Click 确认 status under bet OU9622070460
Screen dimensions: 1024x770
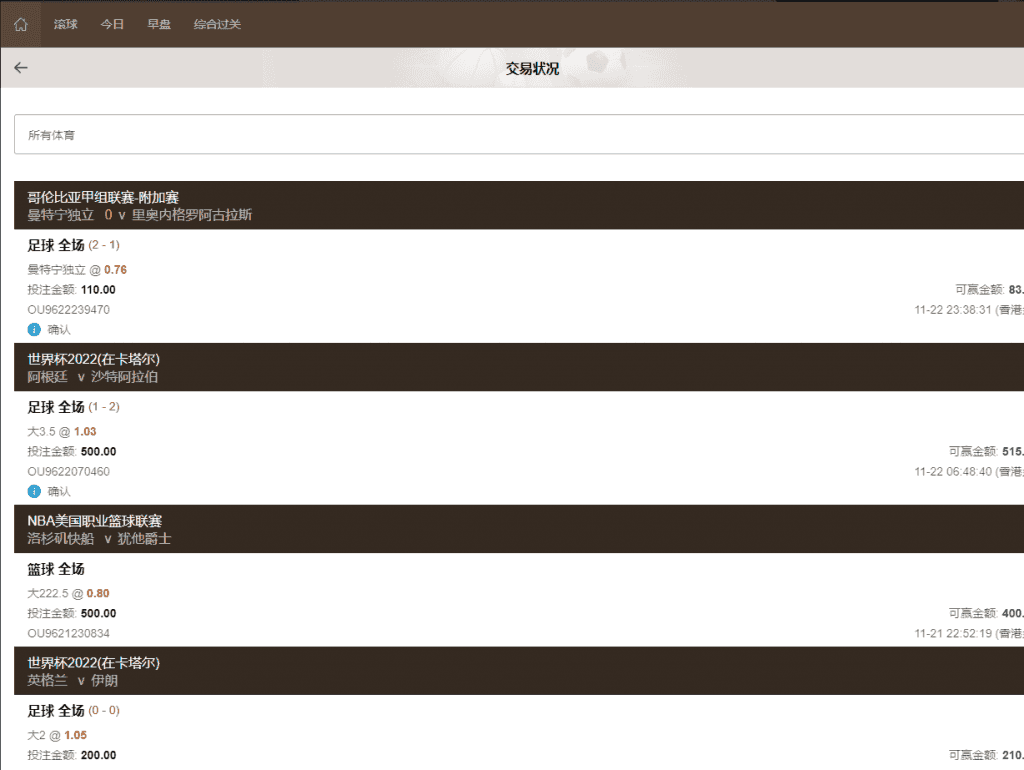59,492
